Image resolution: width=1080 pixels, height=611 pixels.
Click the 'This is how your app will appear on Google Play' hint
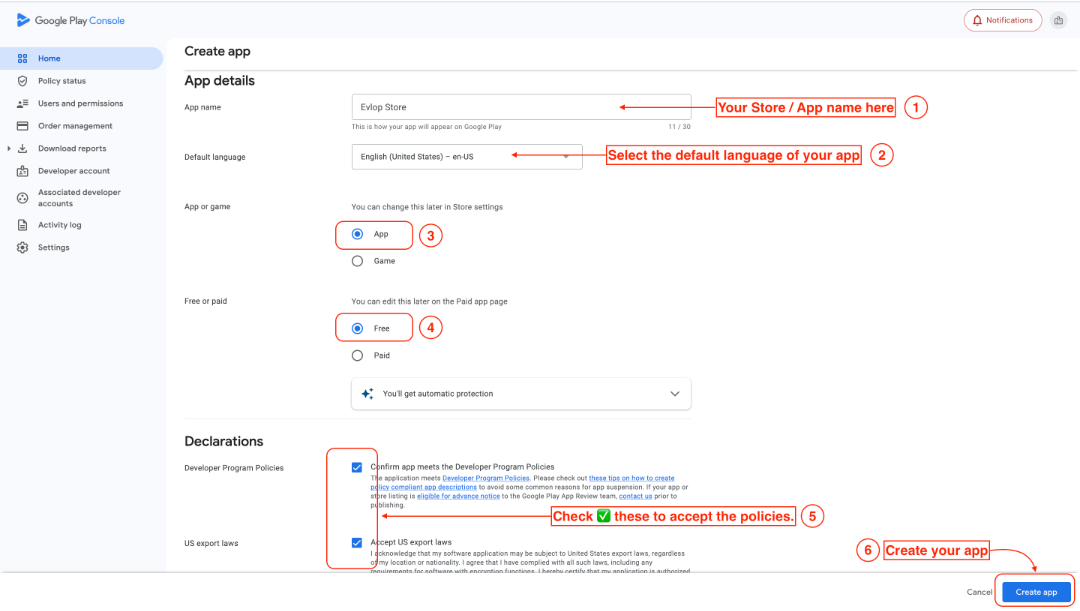pos(426,127)
